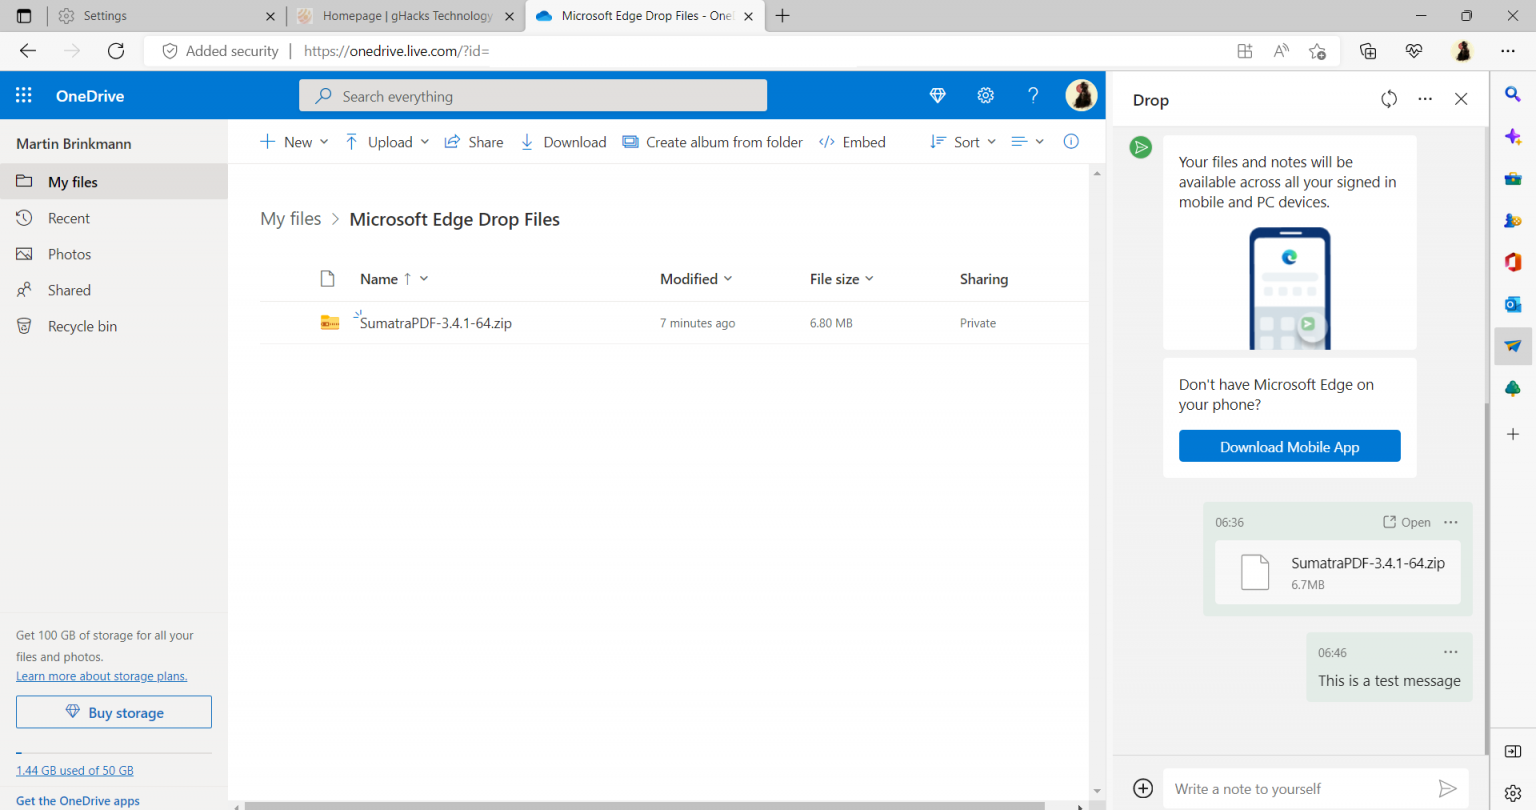Expand the Upload dropdown
The image size is (1536, 810).
(x=425, y=141)
